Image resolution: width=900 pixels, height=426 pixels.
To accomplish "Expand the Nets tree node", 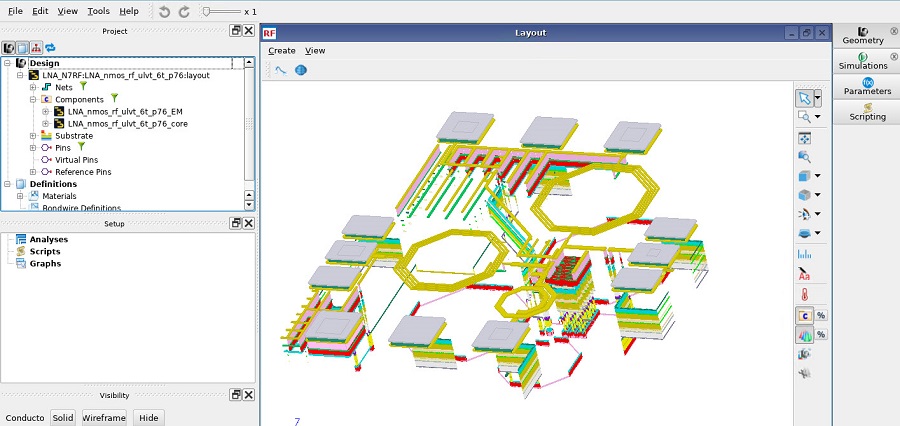I will click(33, 88).
